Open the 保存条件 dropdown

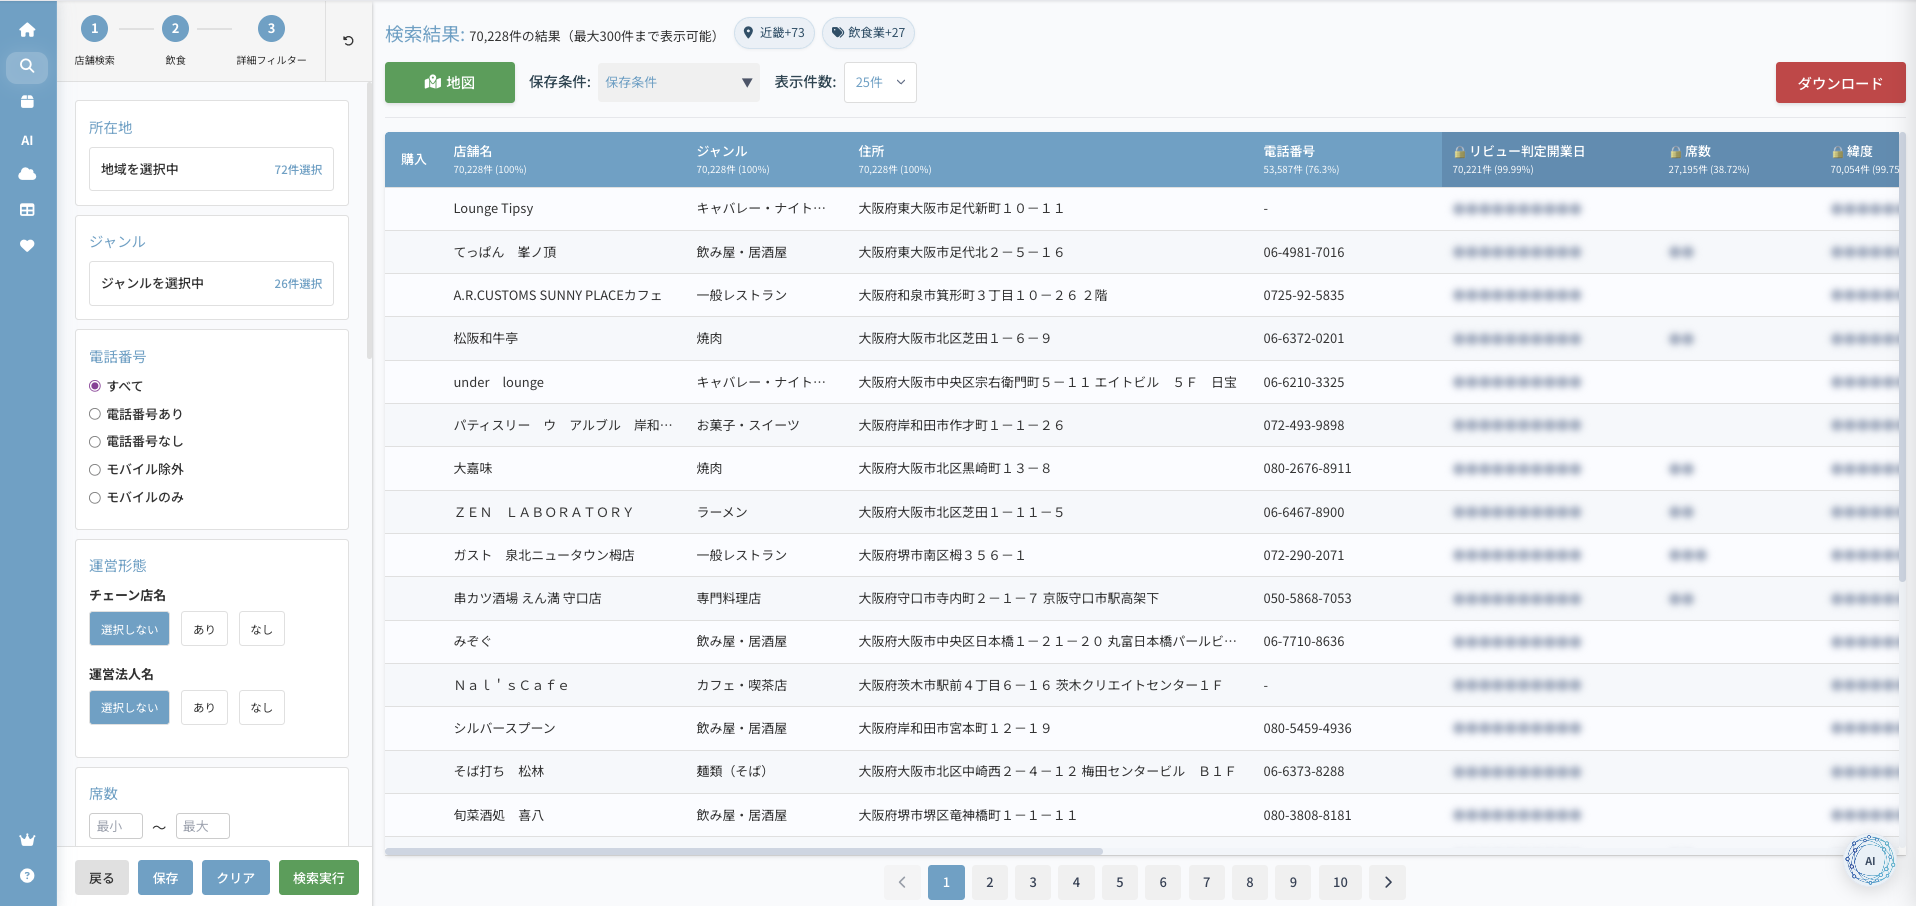point(678,82)
